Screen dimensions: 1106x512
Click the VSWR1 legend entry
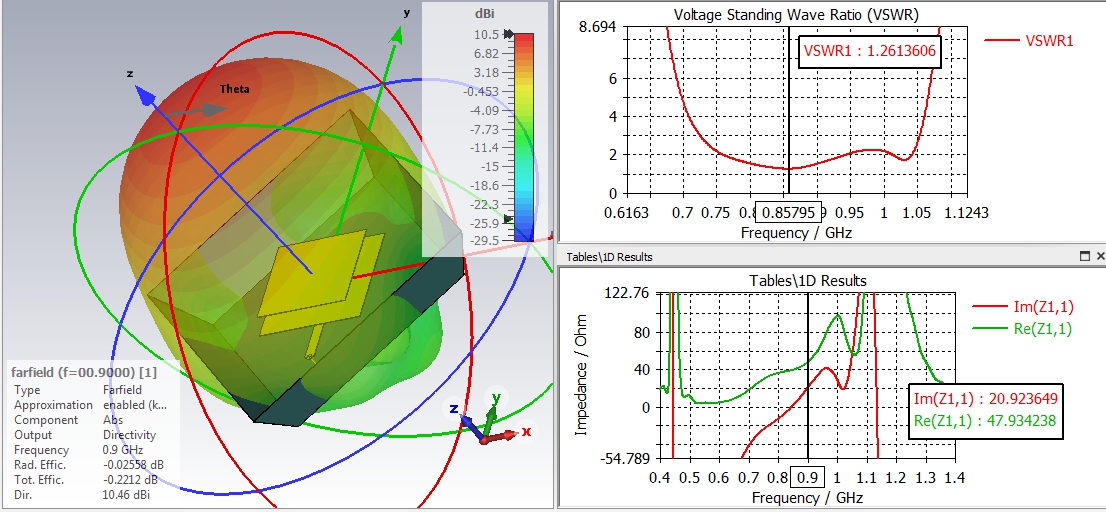[1029, 40]
